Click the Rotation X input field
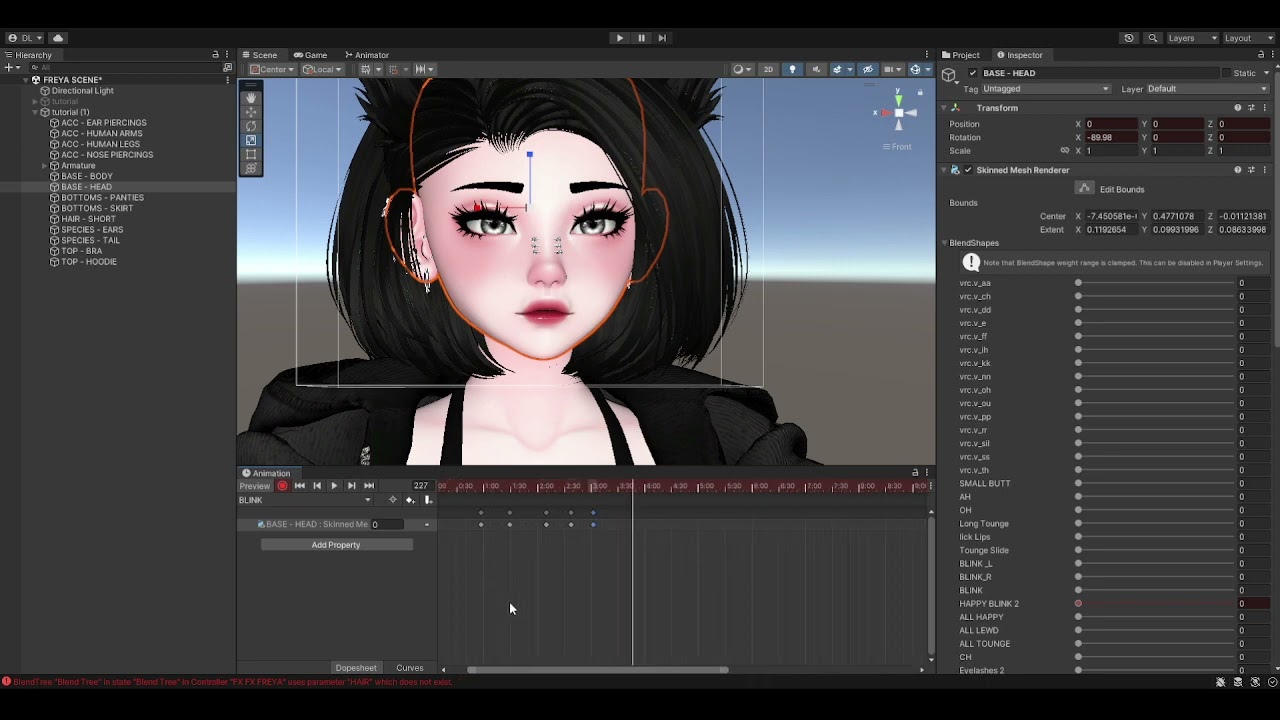This screenshot has width=1280, height=720. point(1112,138)
